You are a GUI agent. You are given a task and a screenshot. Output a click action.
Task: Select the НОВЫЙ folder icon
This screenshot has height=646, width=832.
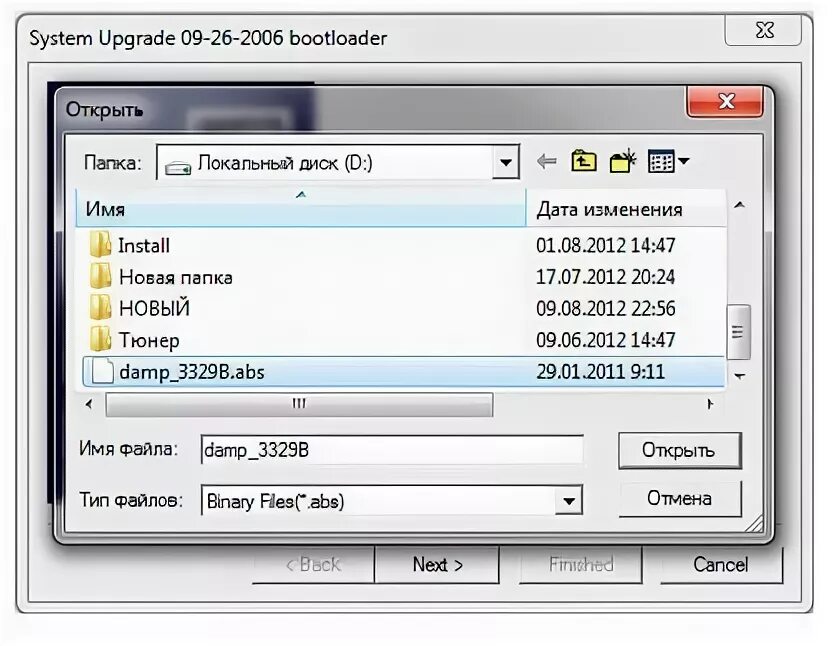pos(101,308)
